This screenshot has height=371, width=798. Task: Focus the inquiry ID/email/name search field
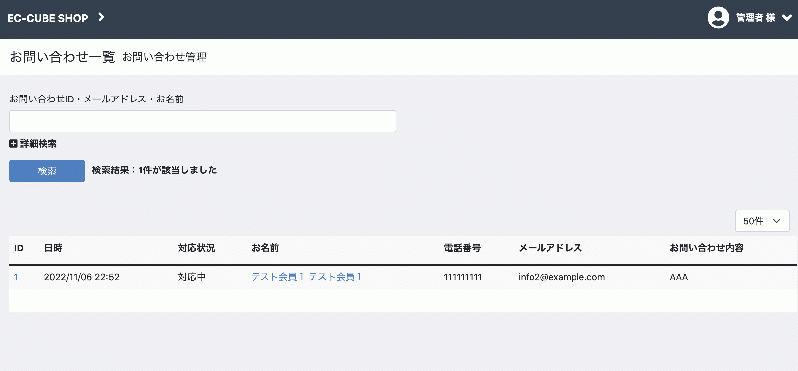203,122
